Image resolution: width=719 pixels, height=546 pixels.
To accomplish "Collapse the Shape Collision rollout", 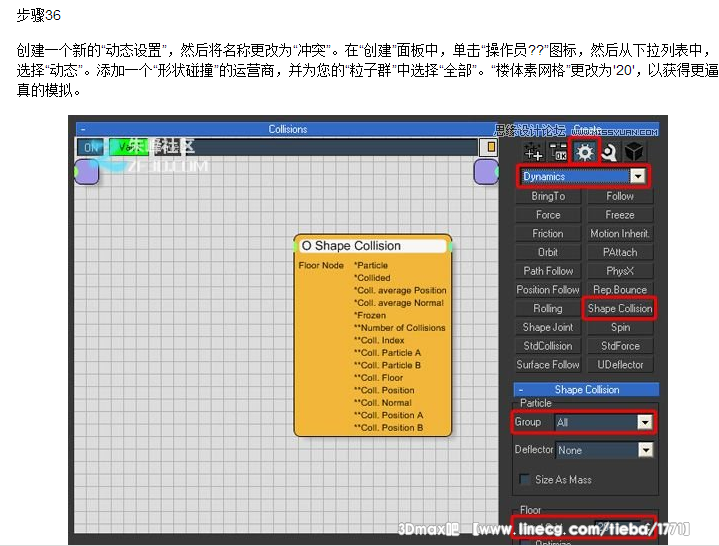I will tap(520, 390).
